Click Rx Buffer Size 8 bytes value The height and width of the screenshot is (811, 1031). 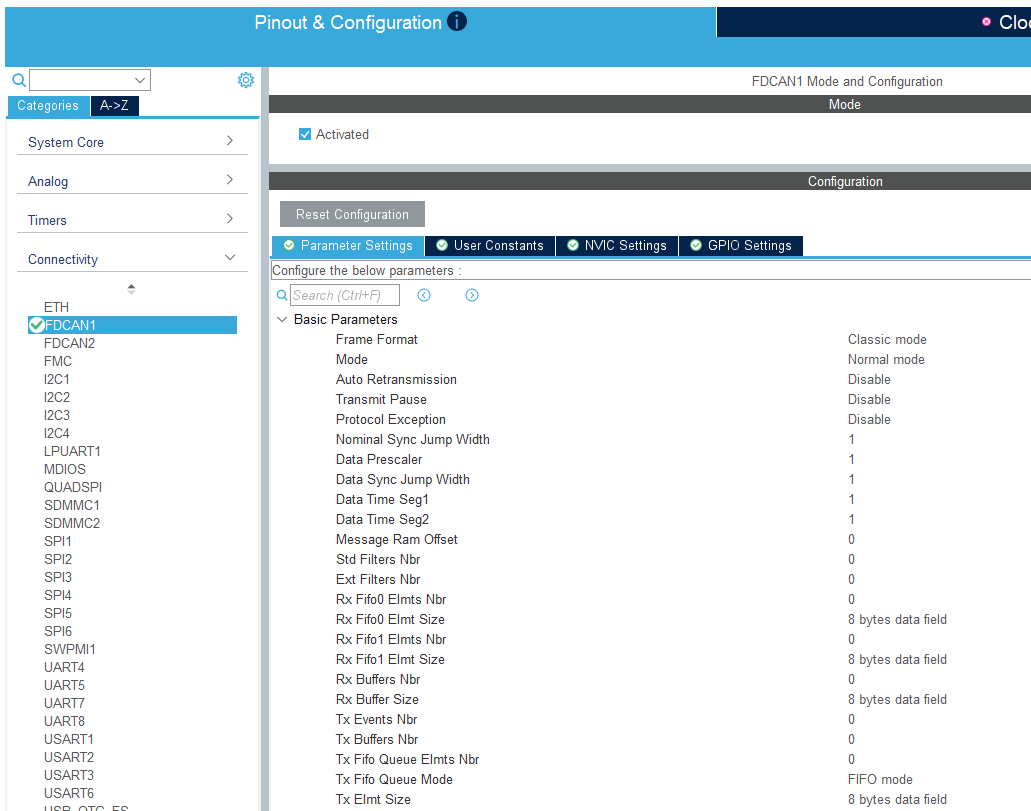[x=897, y=700]
